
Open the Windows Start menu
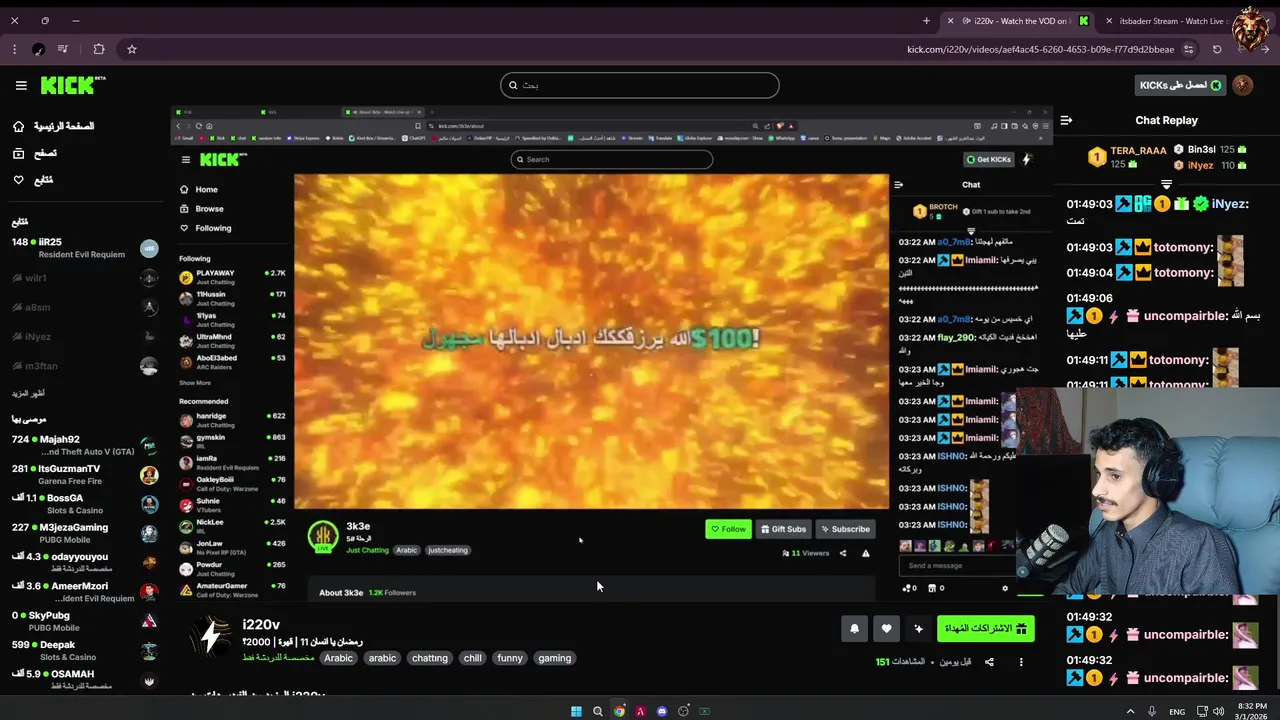[576, 711]
